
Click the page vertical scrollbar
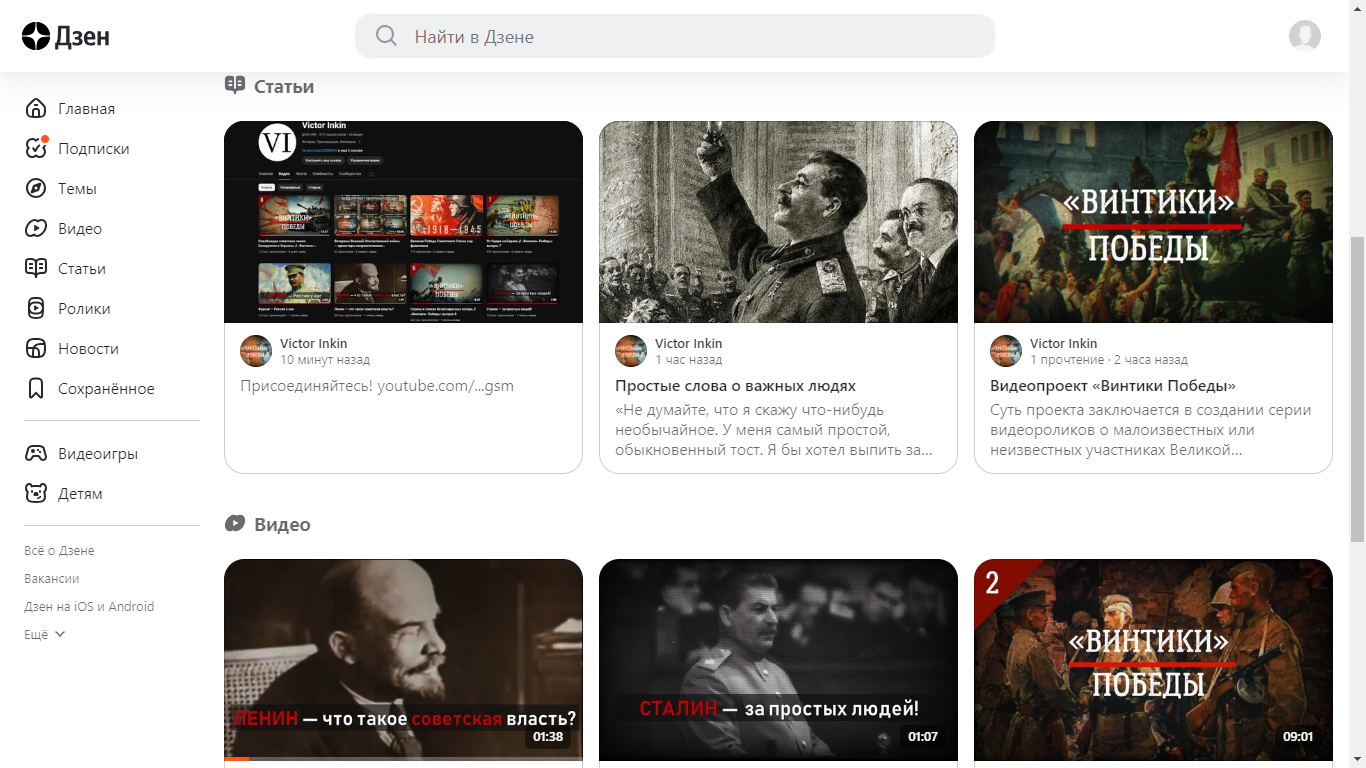1357,390
